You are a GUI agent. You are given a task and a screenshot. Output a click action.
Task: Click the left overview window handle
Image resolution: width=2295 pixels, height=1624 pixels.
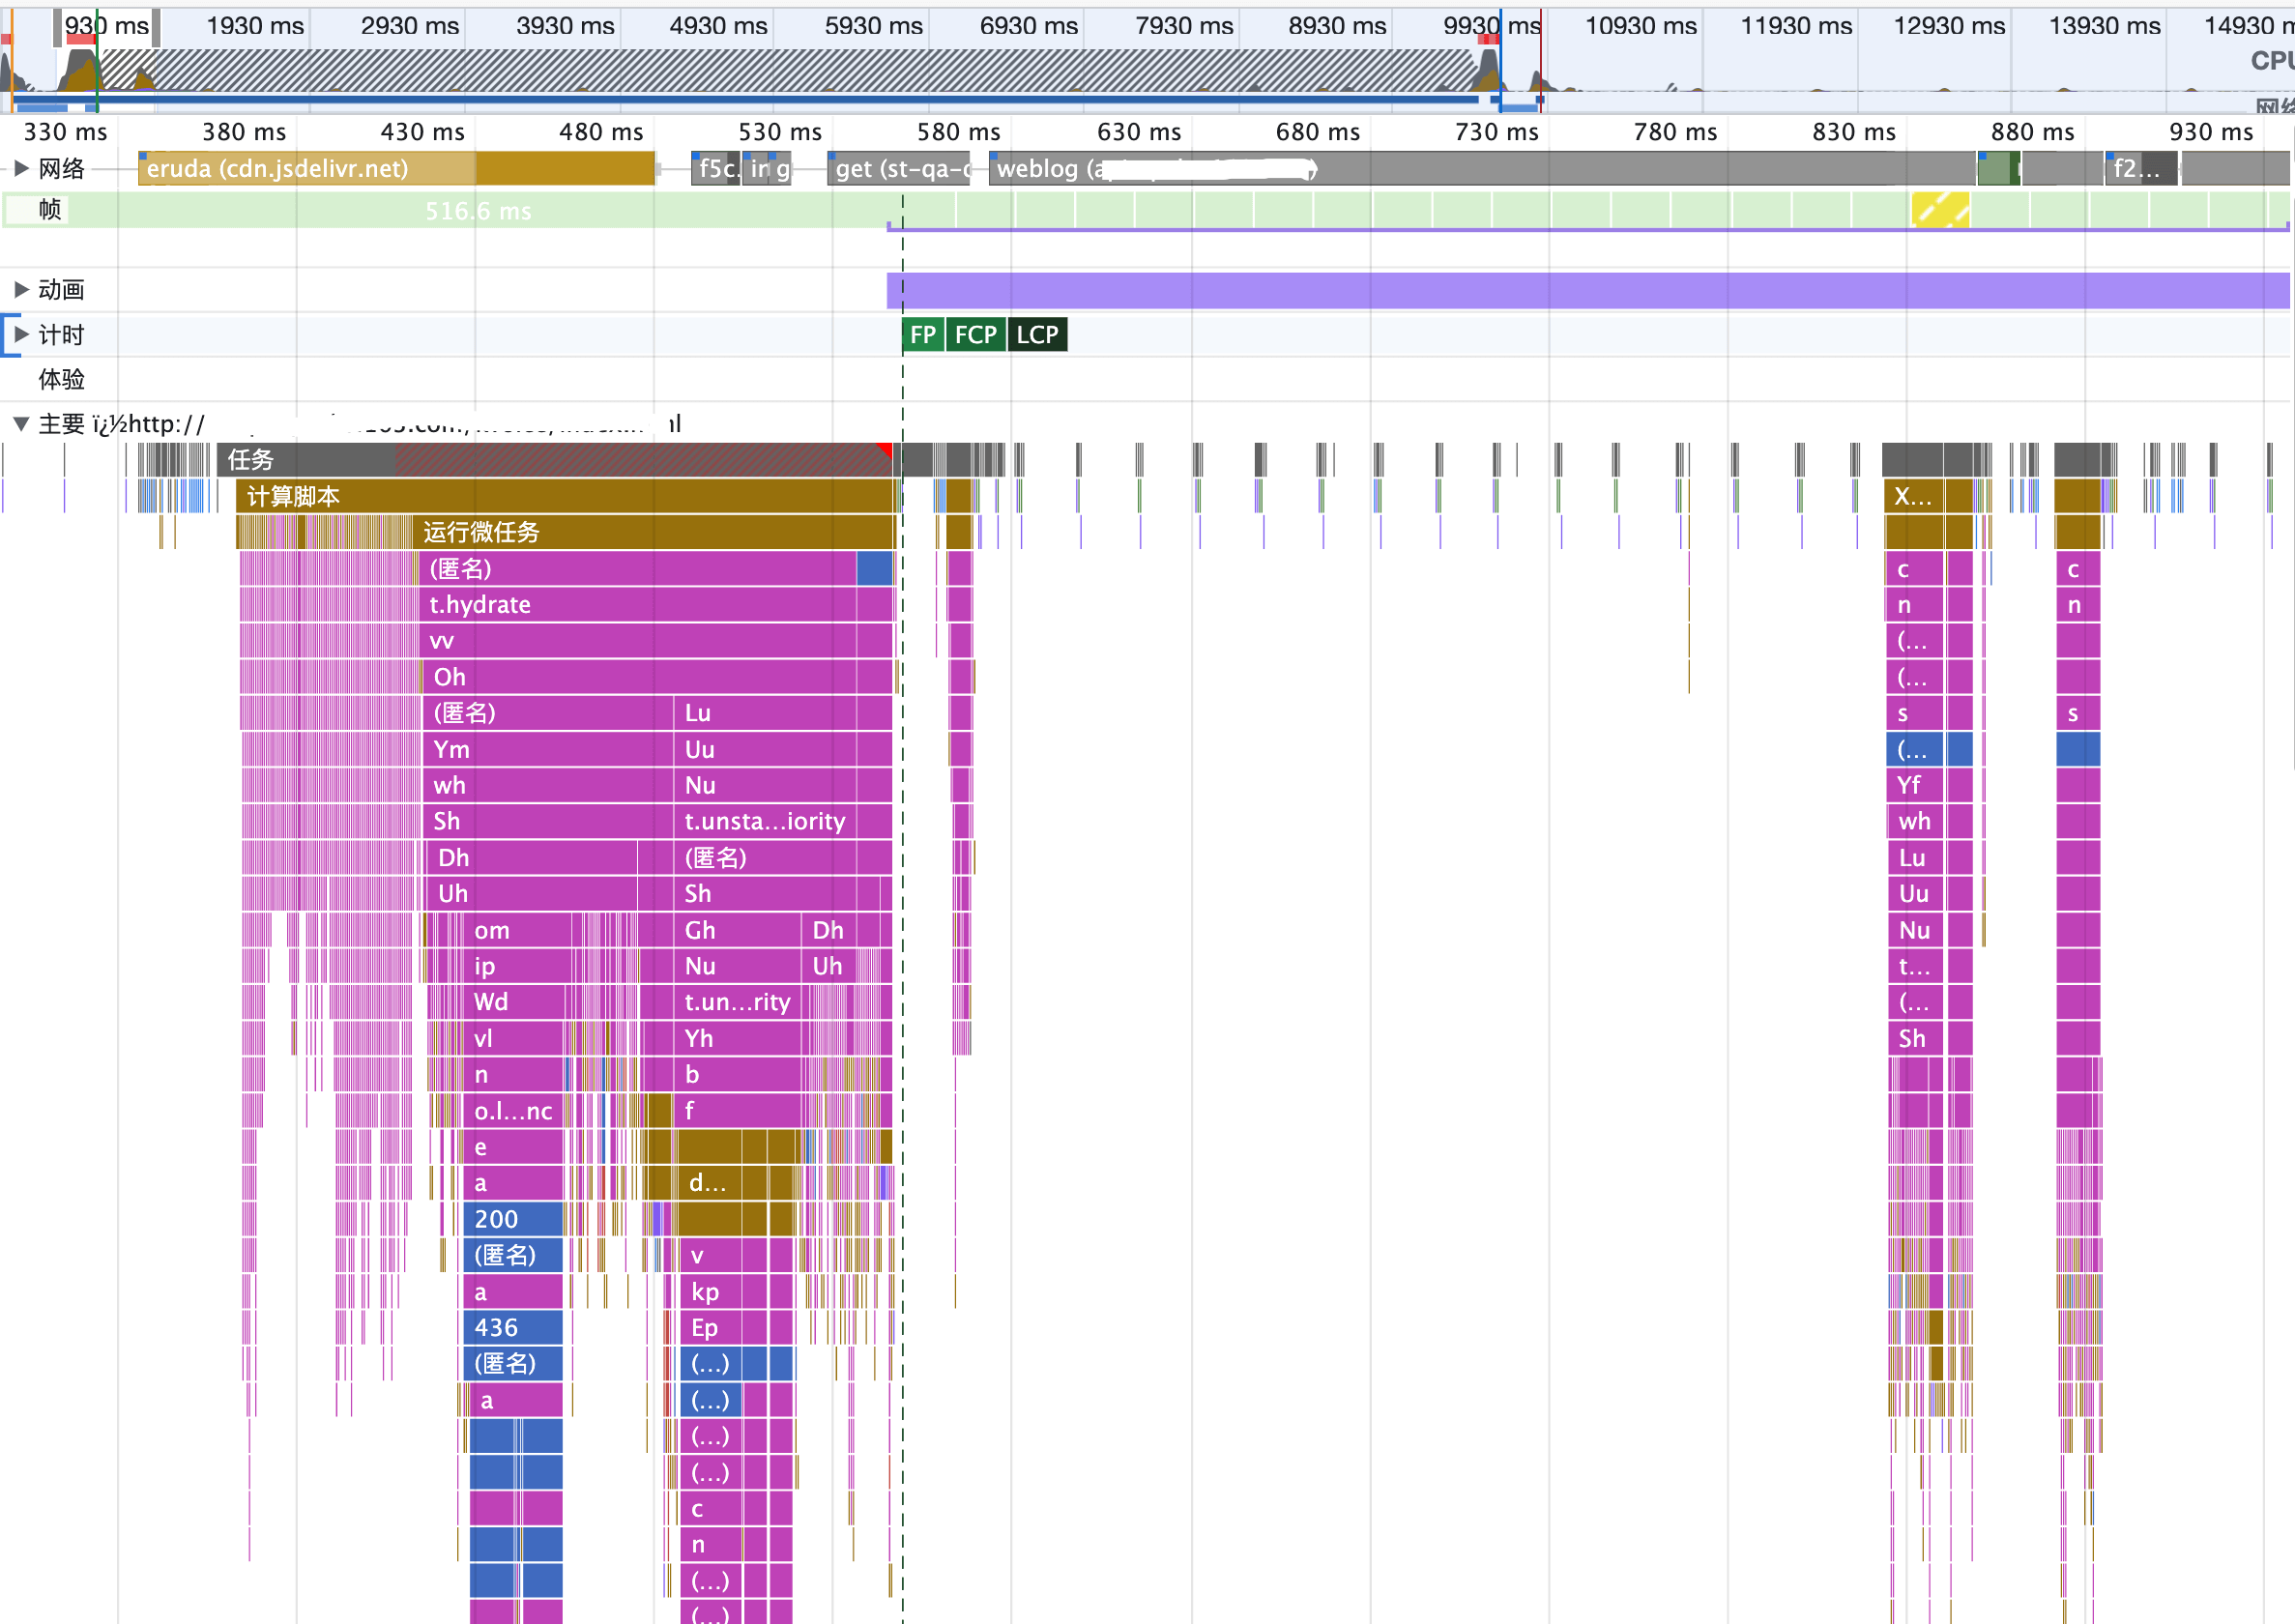[58, 28]
